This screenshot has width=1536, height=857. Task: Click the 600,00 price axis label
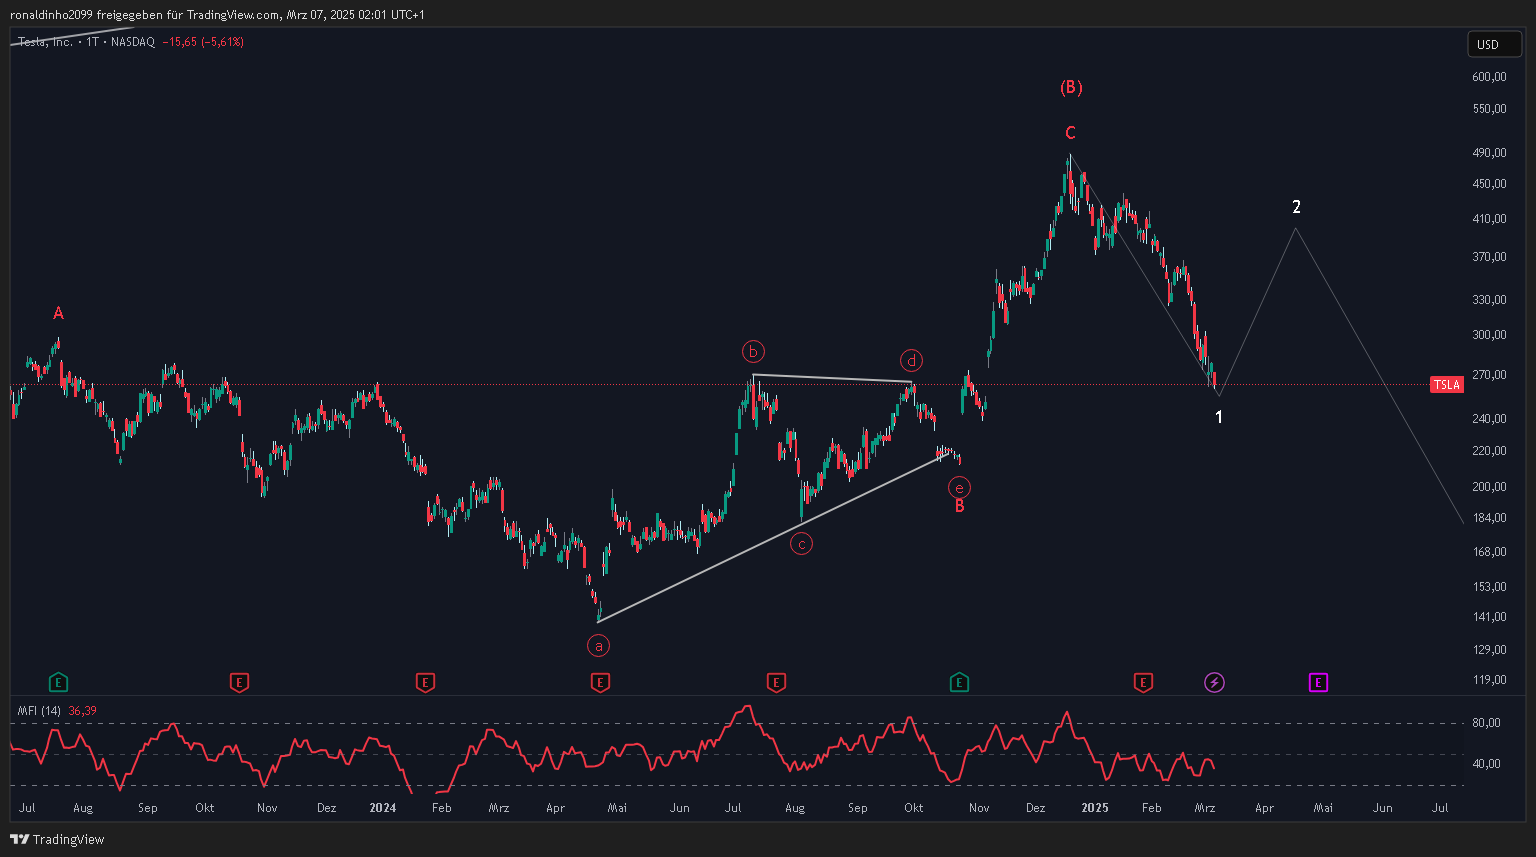coord(1489,77)
